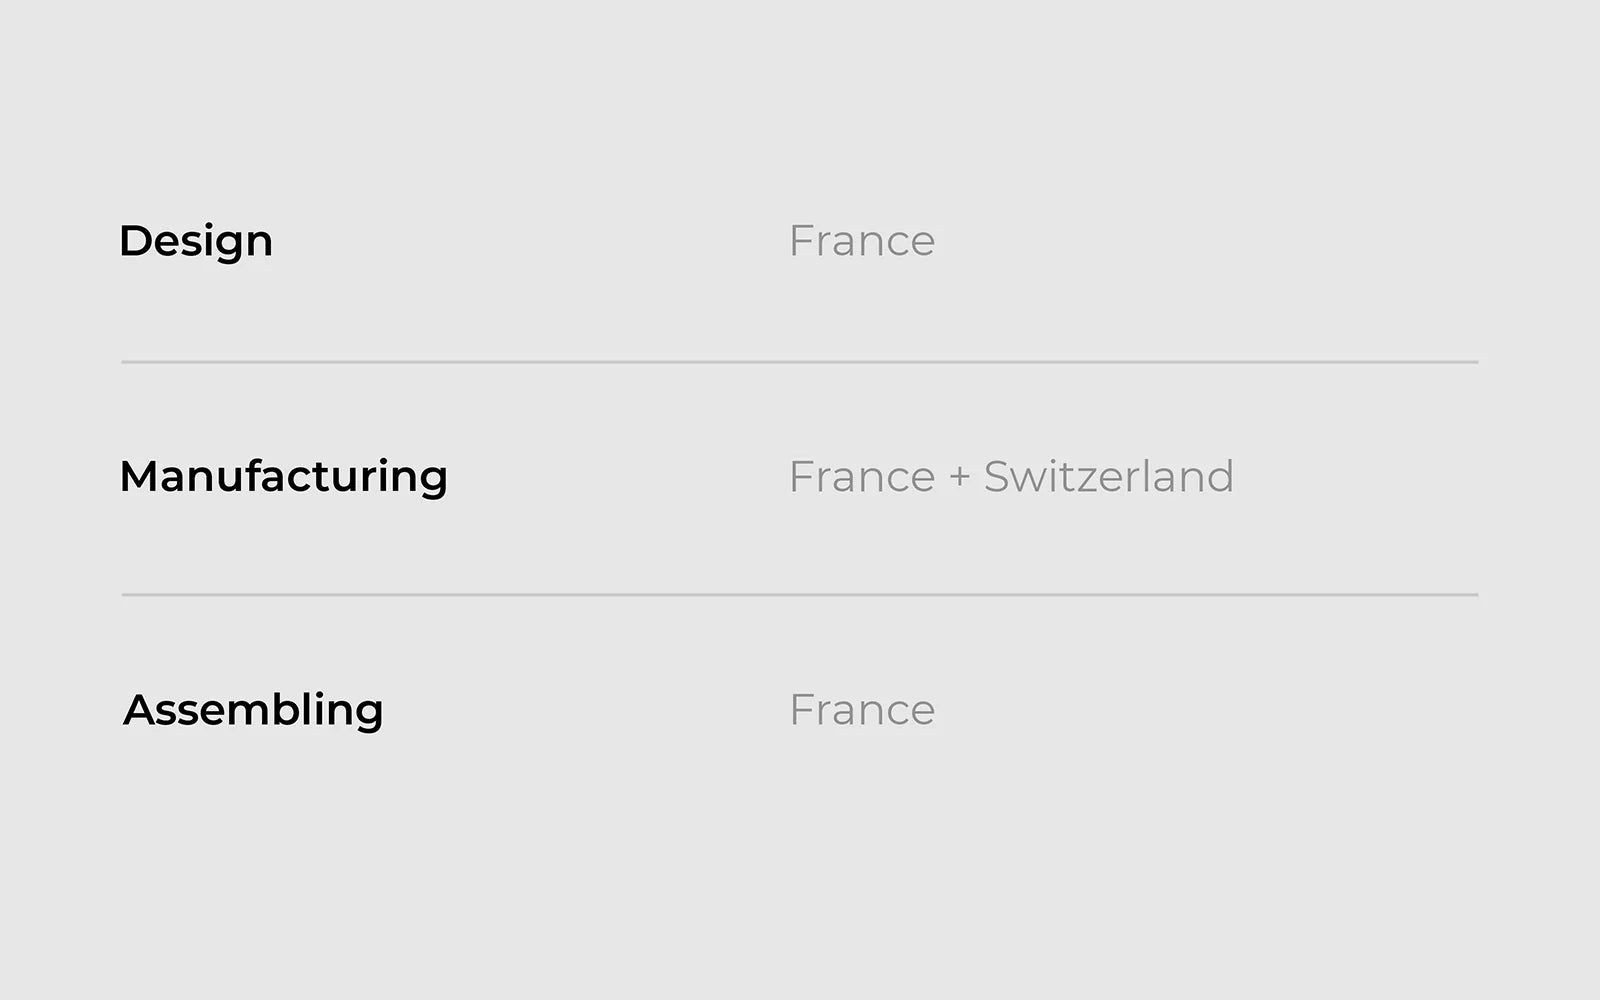
Task: Click the capital M in Manufacturing
Action: click(x=140, y=476)
